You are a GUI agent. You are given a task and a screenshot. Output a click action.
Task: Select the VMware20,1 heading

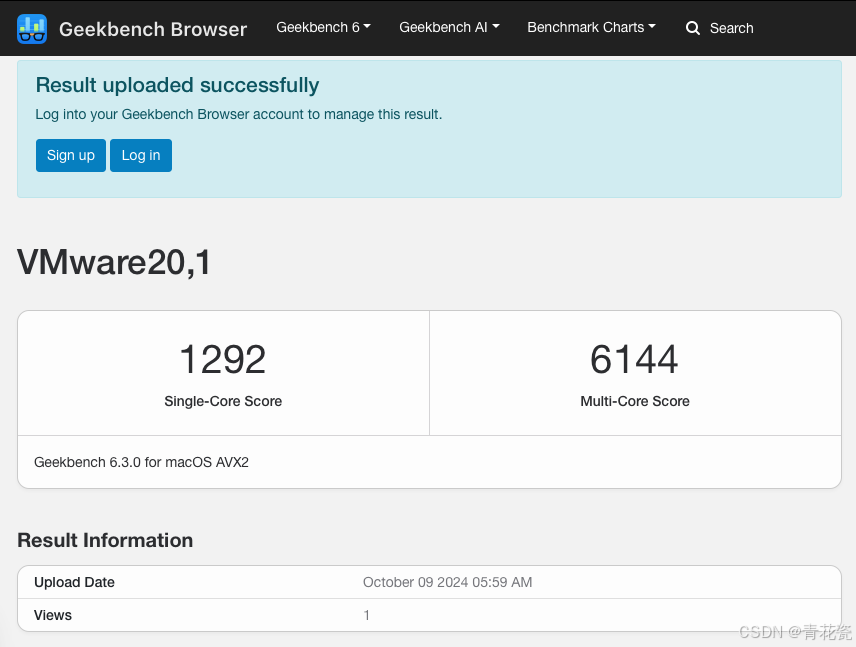coord(114,263)
